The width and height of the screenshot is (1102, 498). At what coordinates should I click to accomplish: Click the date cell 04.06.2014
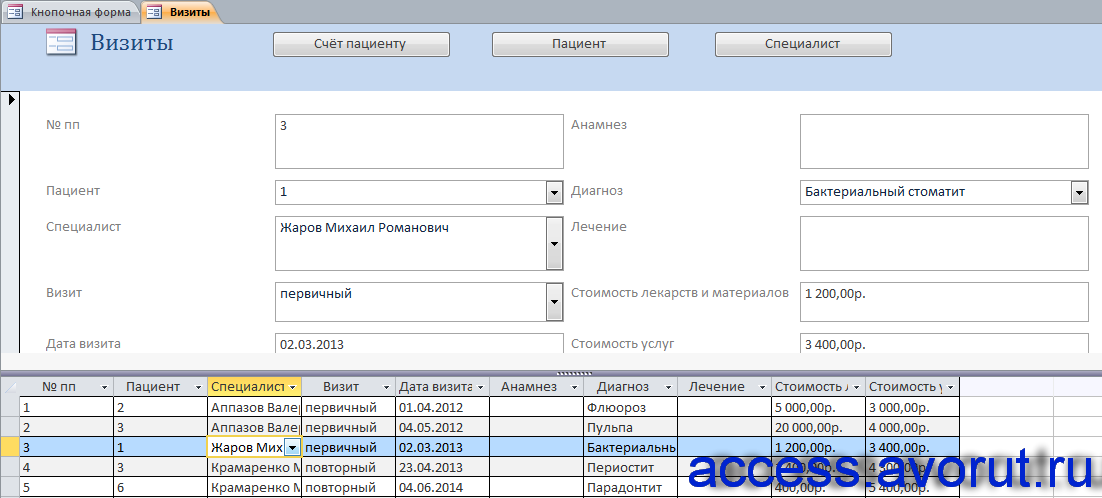point(442,487)
